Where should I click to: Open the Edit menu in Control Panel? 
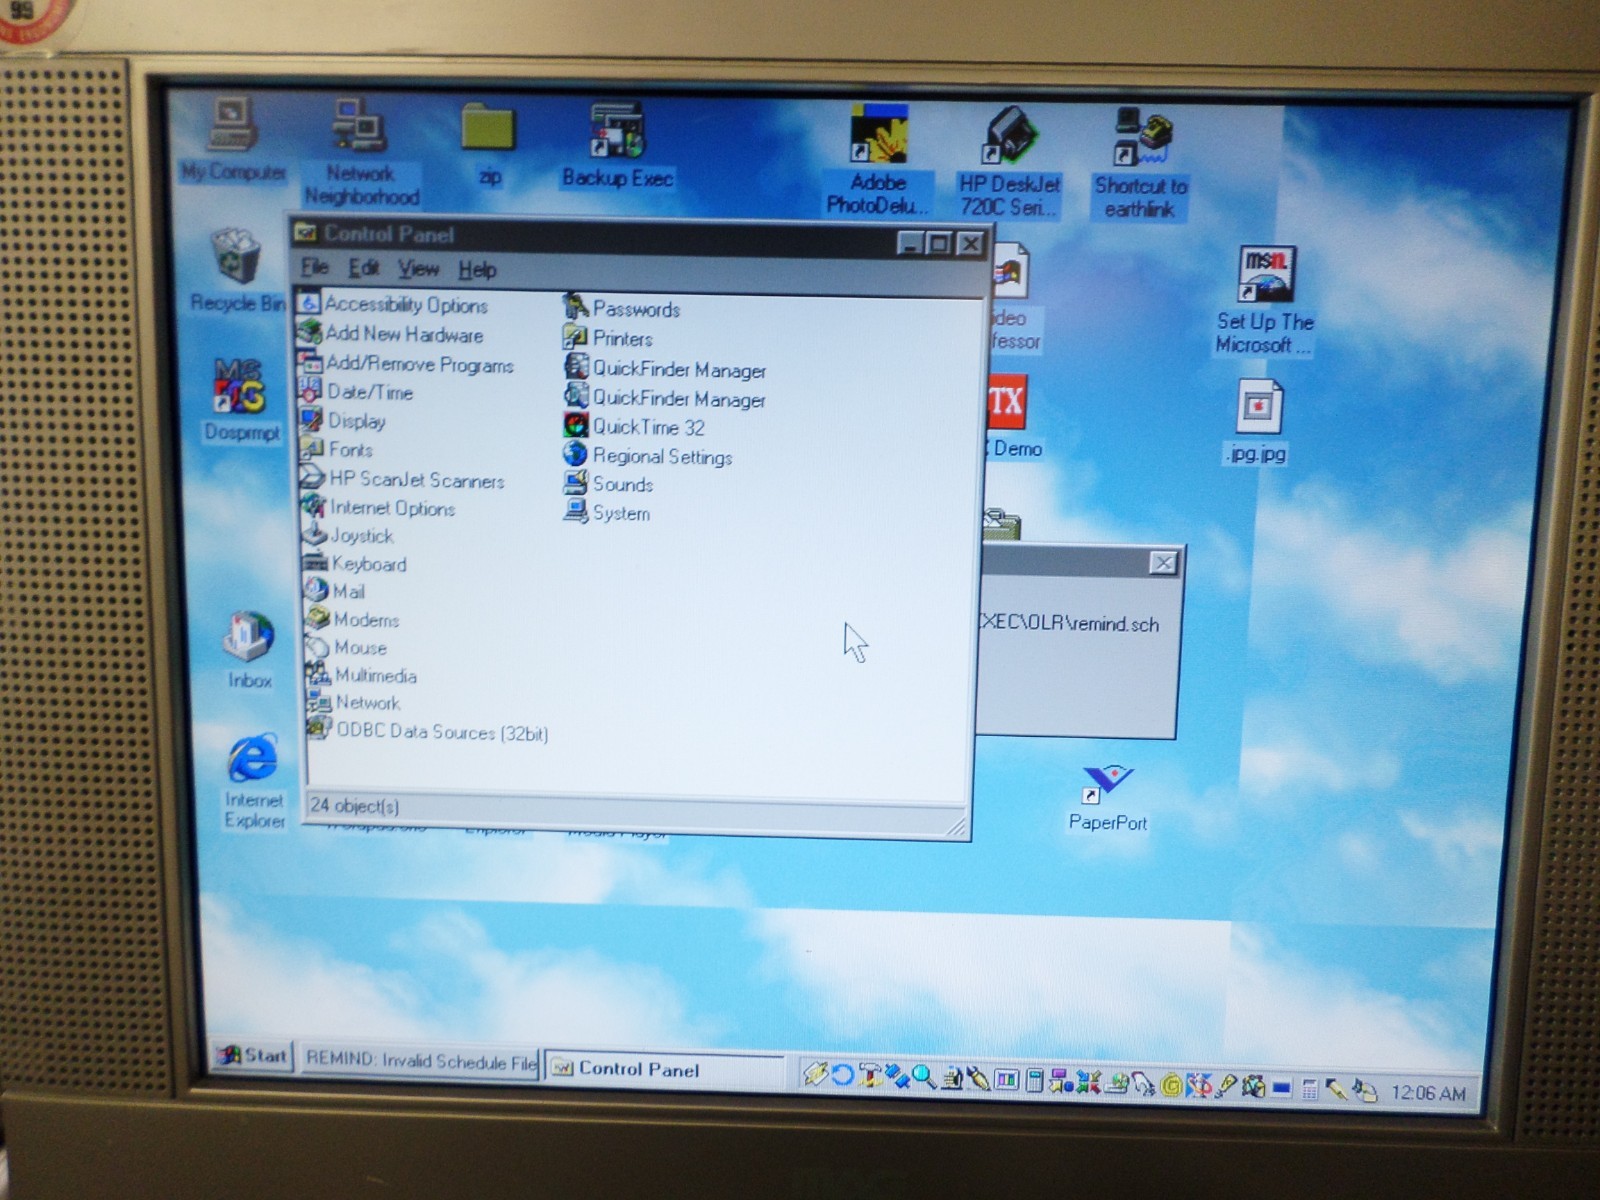363,268
